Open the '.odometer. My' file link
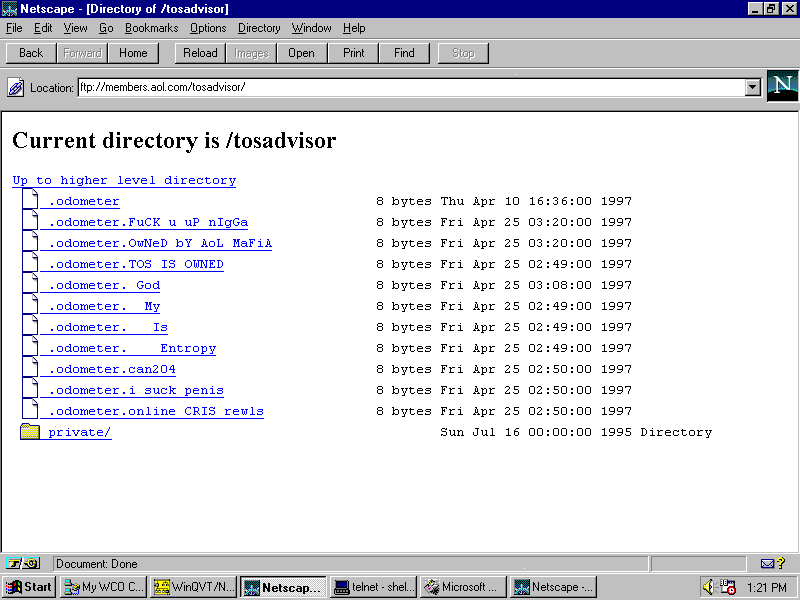 pos(104,306)
